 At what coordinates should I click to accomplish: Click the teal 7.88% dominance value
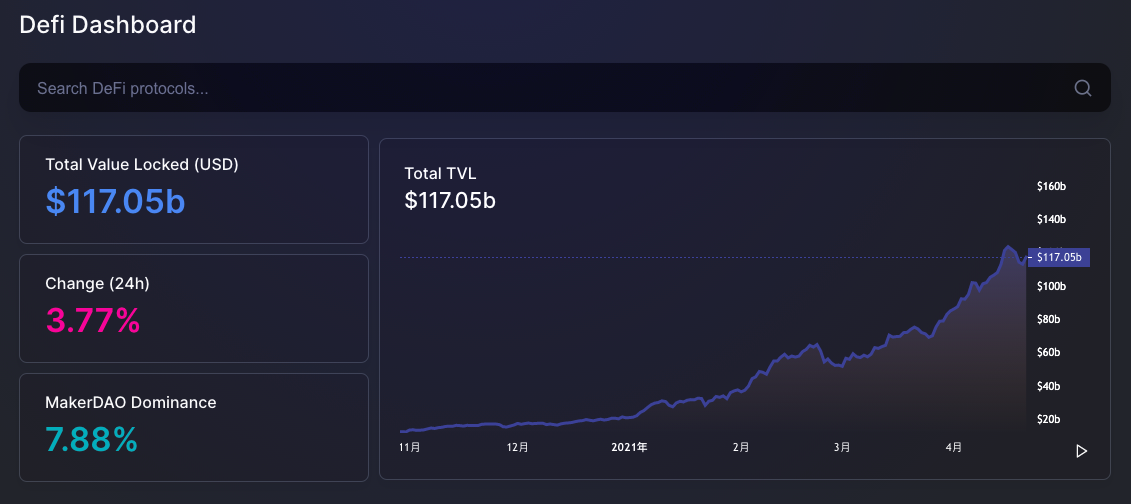92,439
